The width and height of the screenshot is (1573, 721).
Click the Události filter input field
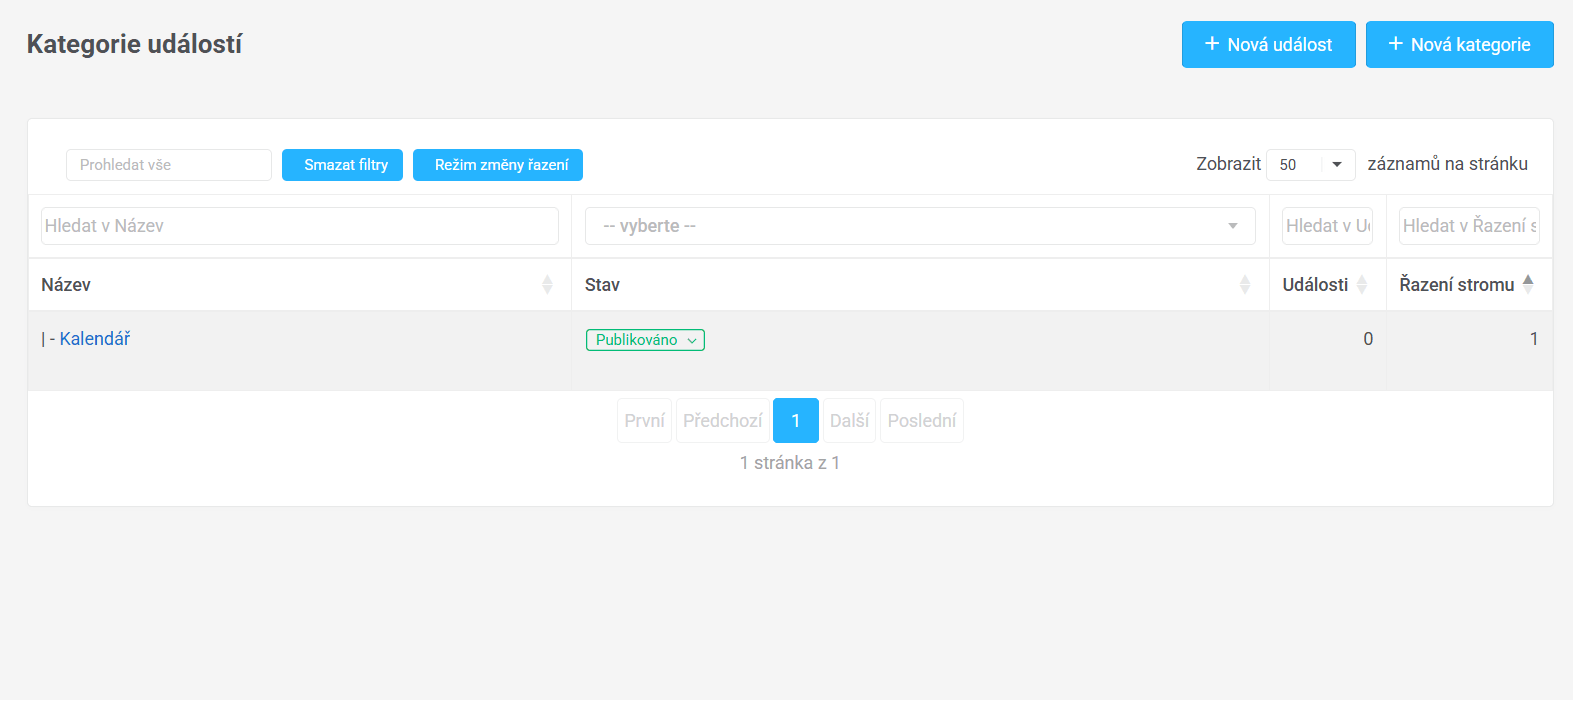[x=1327, y=226]
